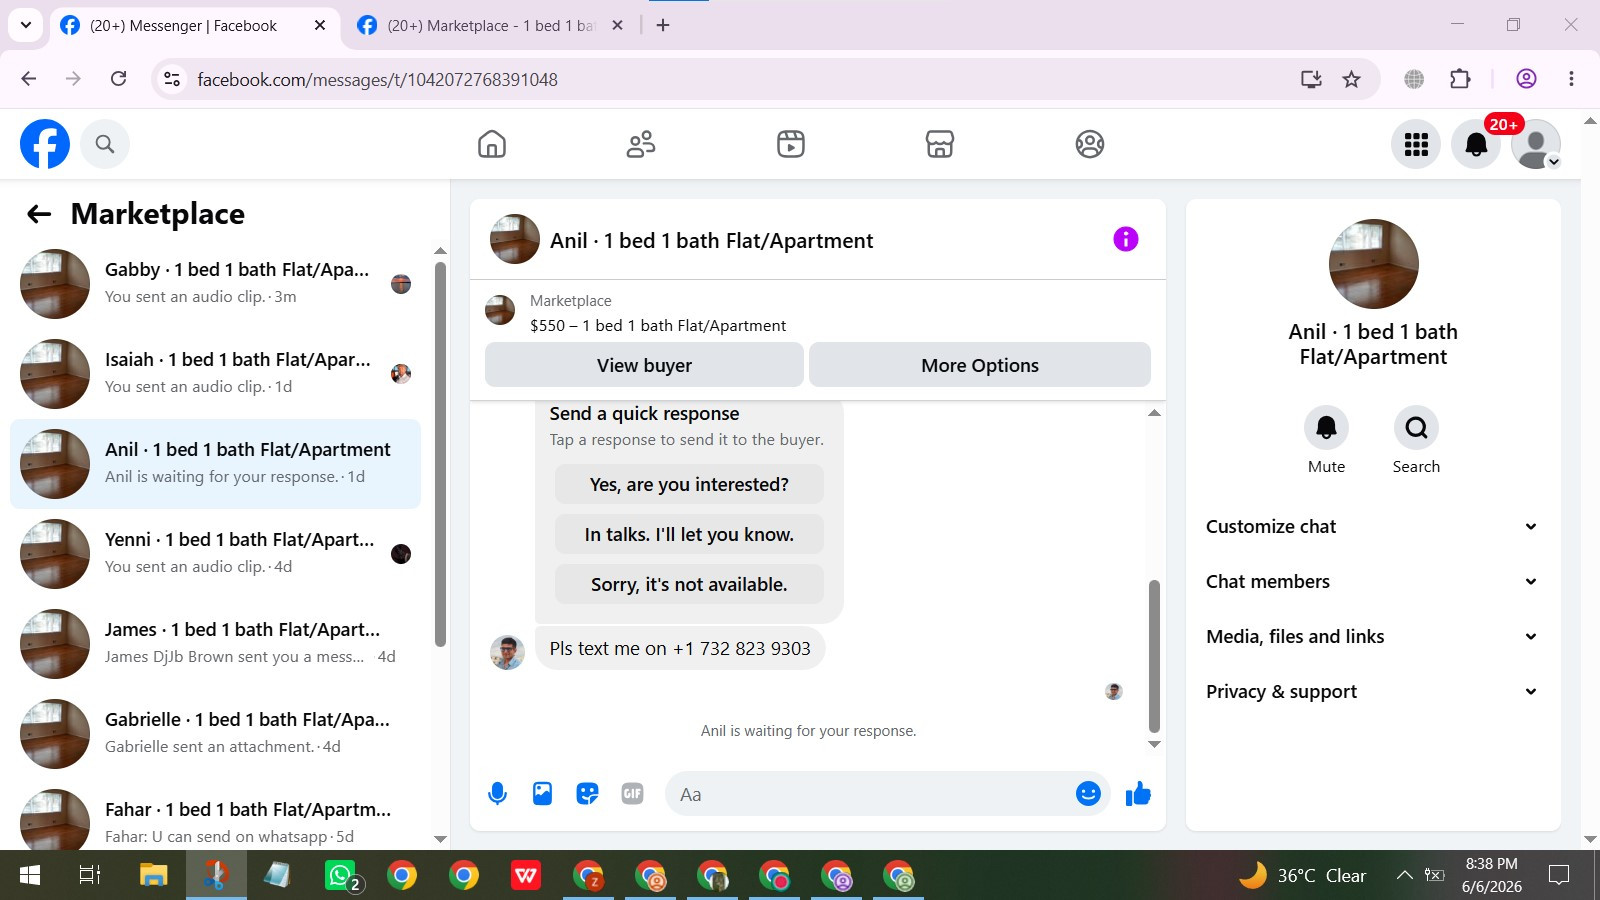The height and width of the screenshot is (900, 1600).
Task: Click View buyer button
Action: click(x=644, y=365)
